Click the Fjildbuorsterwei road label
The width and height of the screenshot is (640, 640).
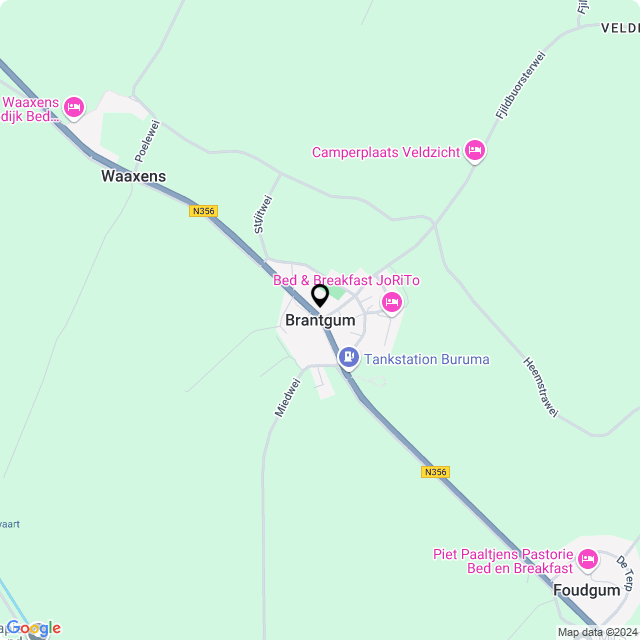click(x=520, y=85)
